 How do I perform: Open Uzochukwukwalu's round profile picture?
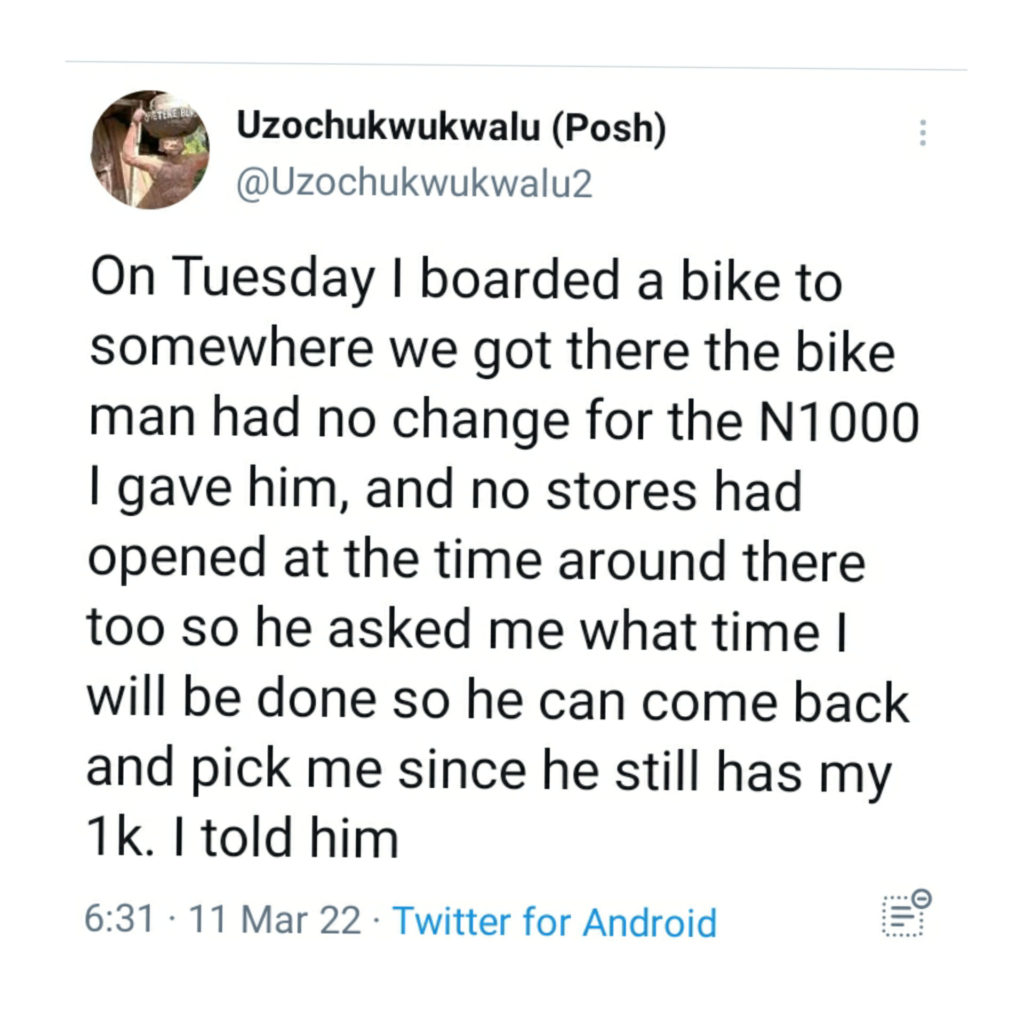pyautogui.click(x=150, y=150)
